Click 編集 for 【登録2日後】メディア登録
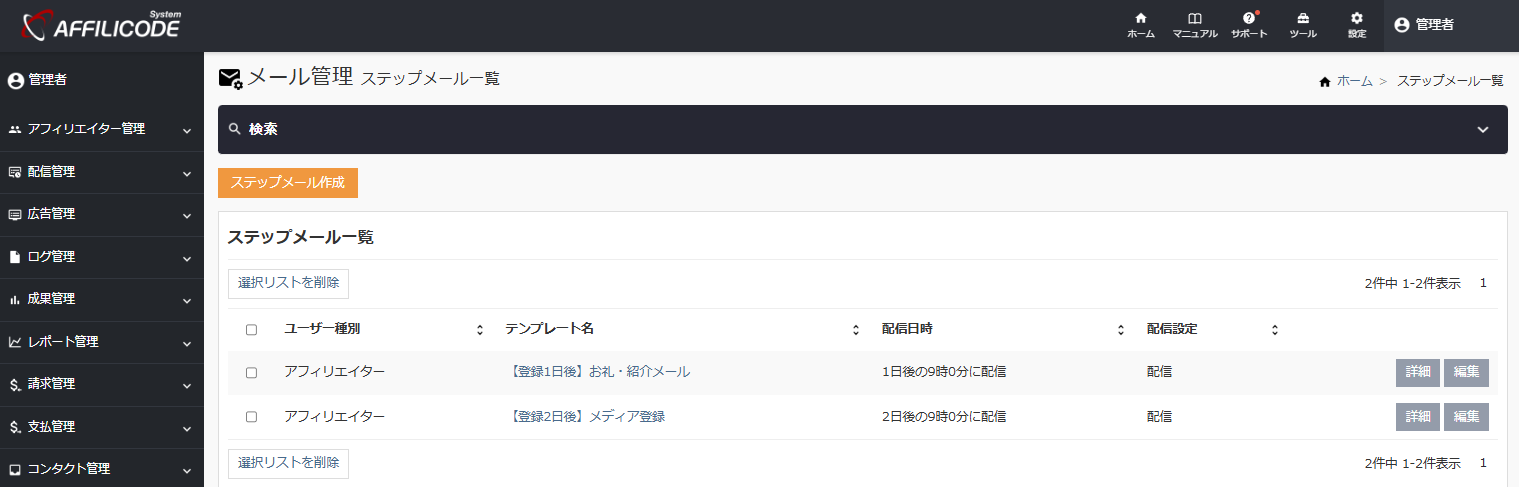 1466,417
